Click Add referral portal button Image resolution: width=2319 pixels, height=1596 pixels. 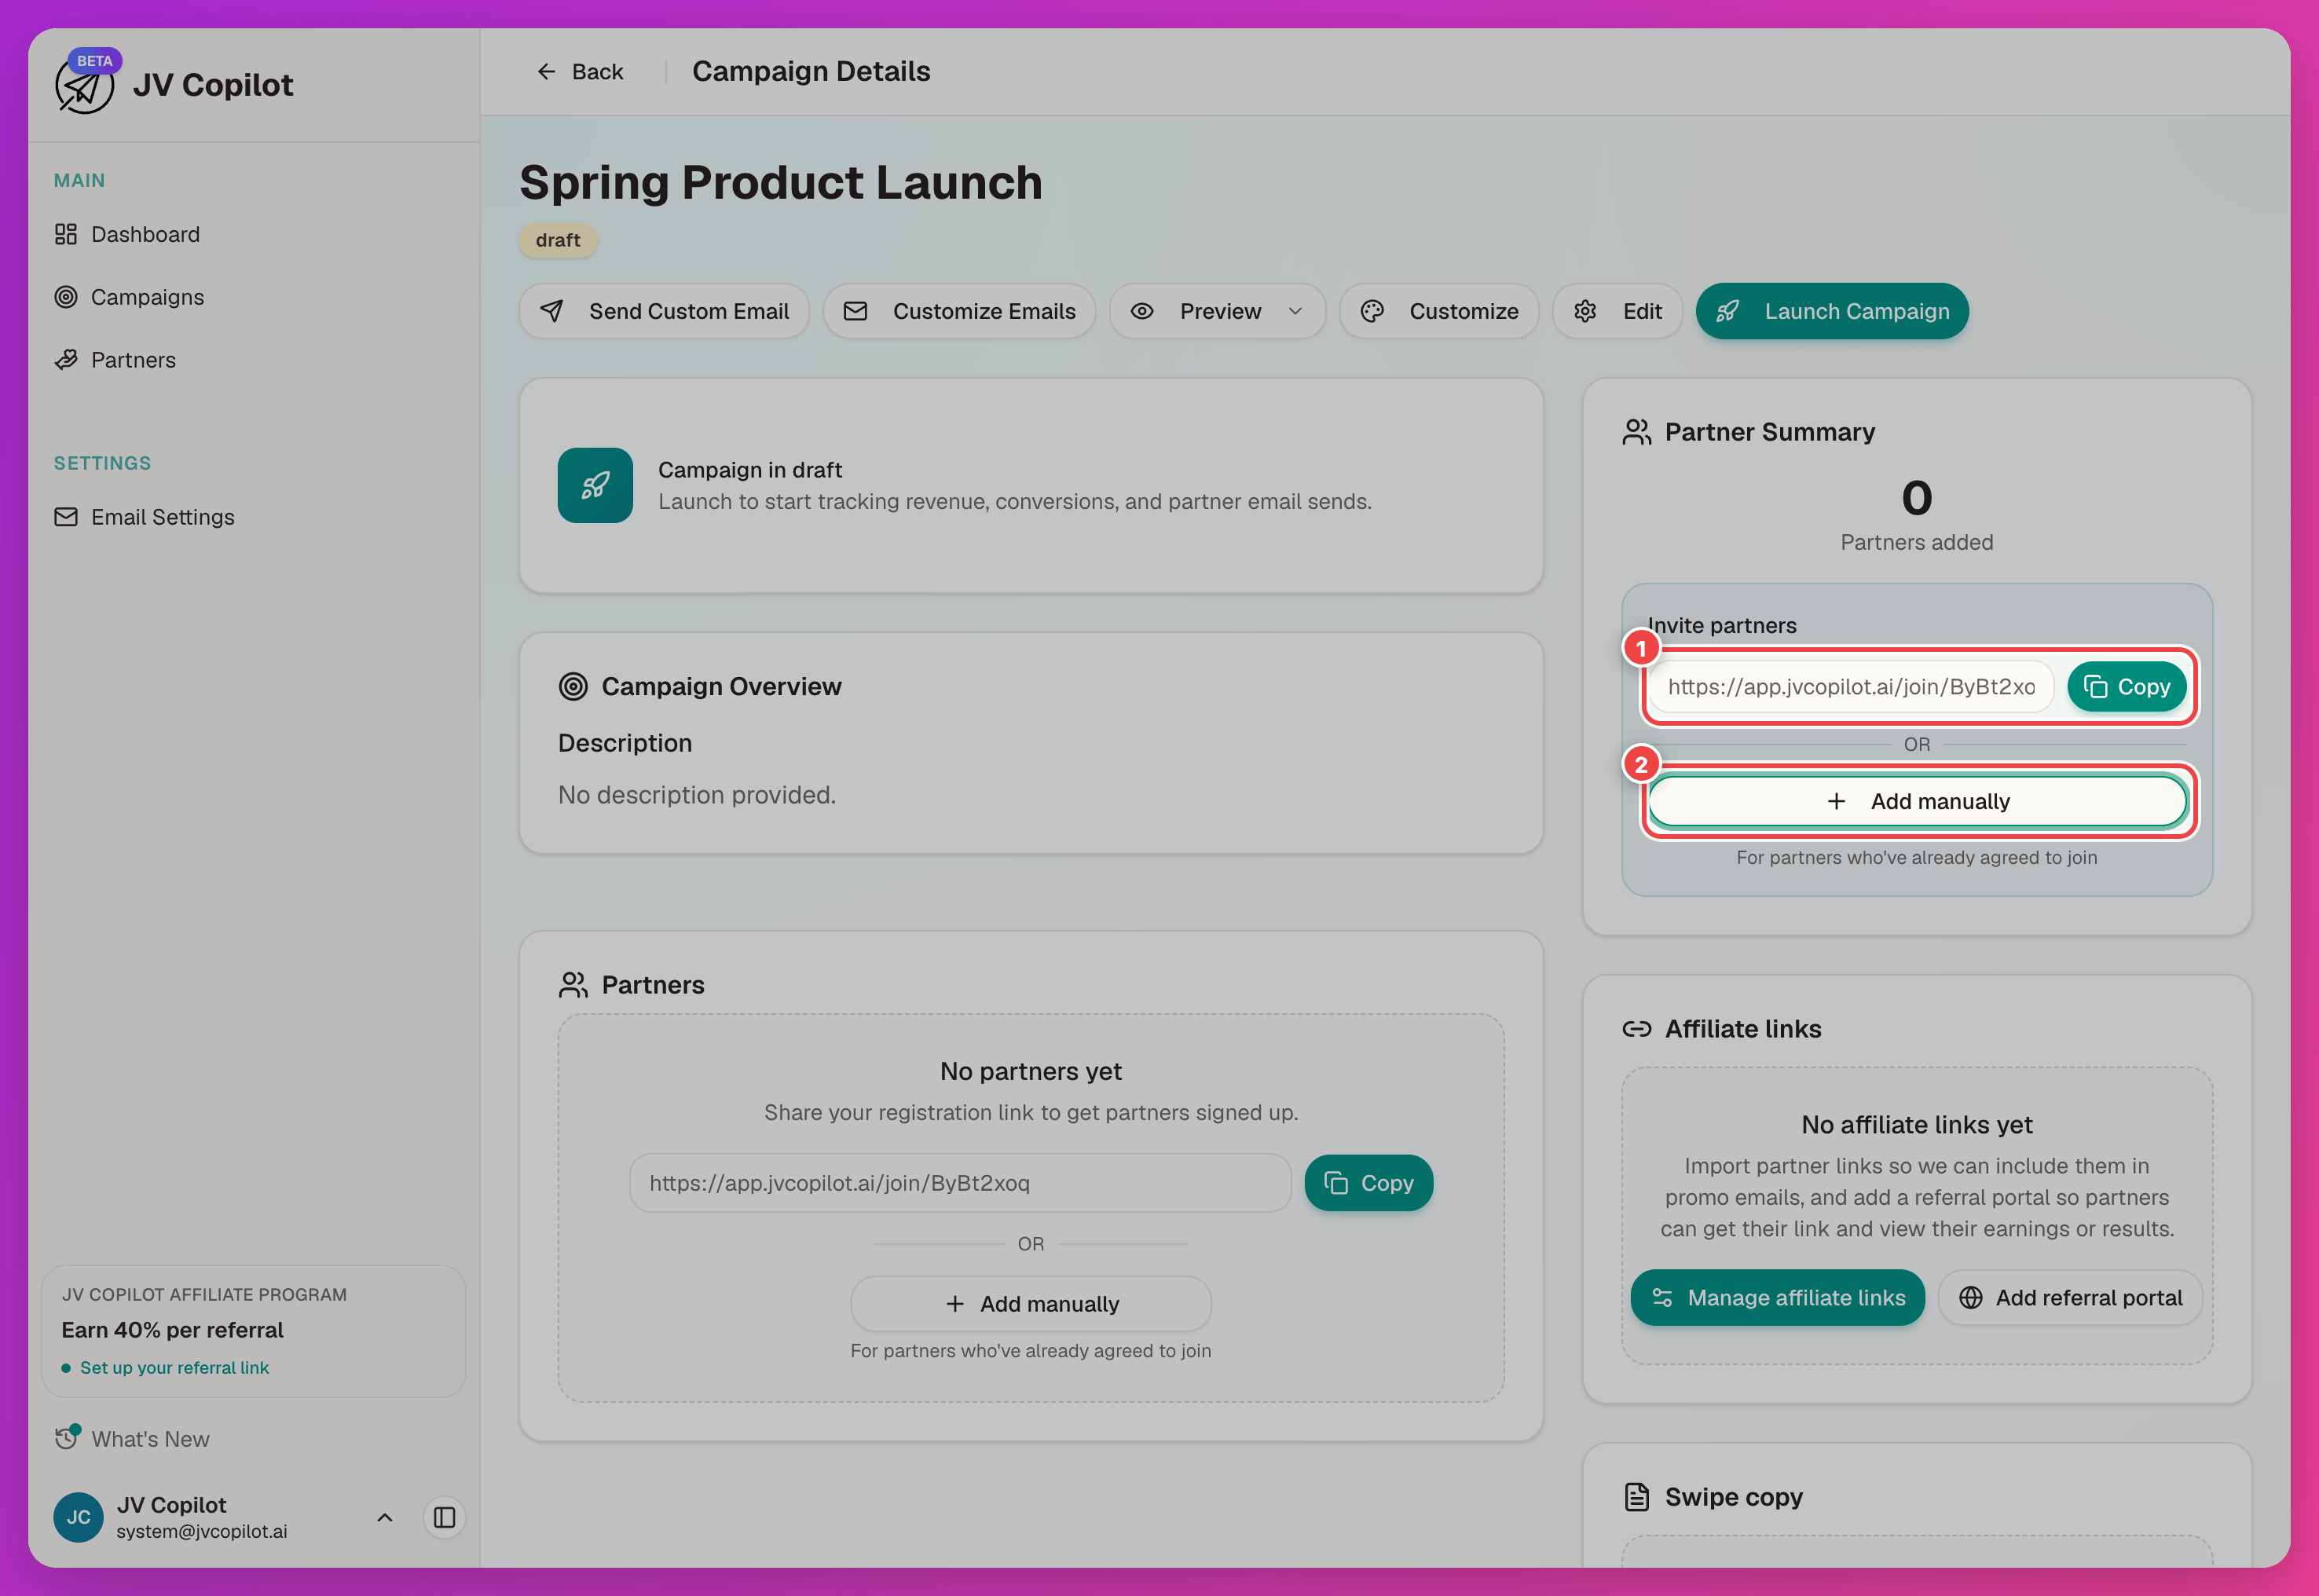point(2070,1298)
